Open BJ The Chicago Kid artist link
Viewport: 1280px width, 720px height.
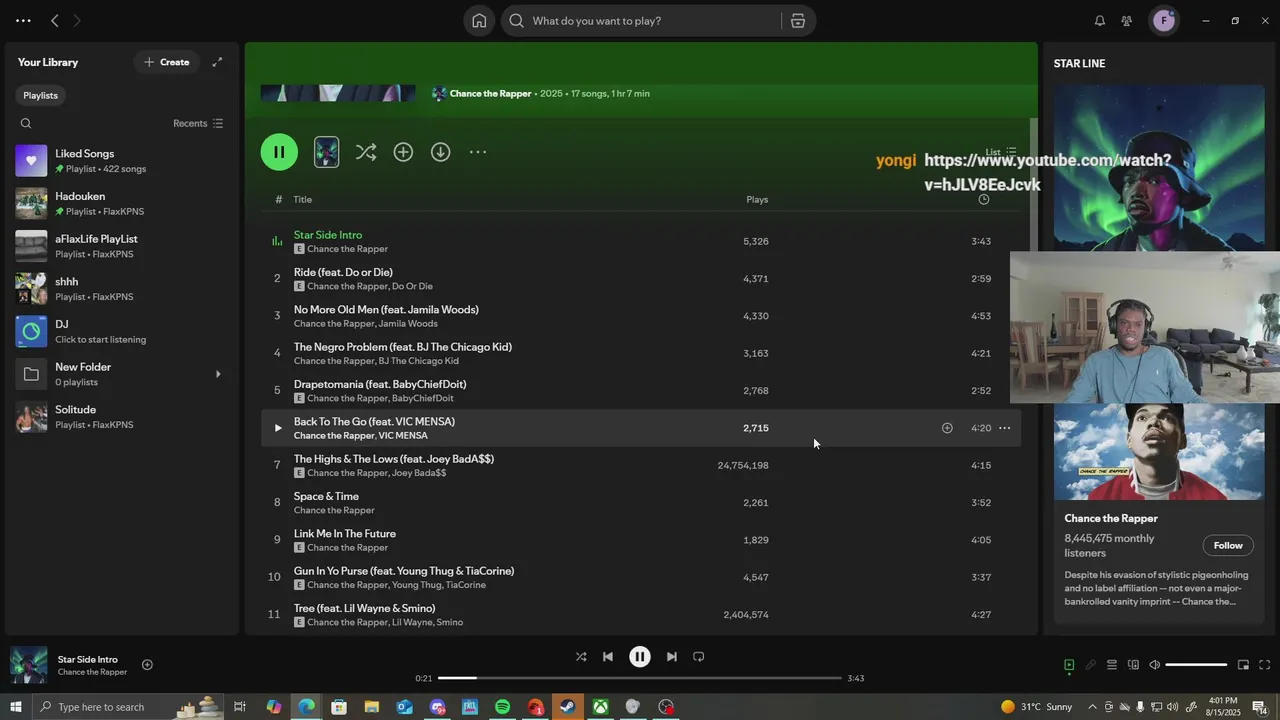tap(418, 361)
